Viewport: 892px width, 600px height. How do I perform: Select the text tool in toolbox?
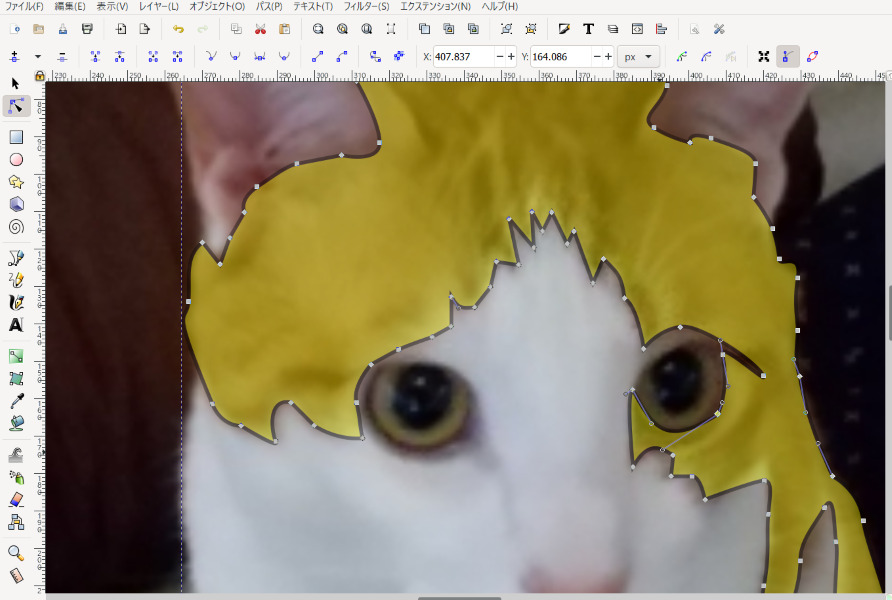pos(16,325)
